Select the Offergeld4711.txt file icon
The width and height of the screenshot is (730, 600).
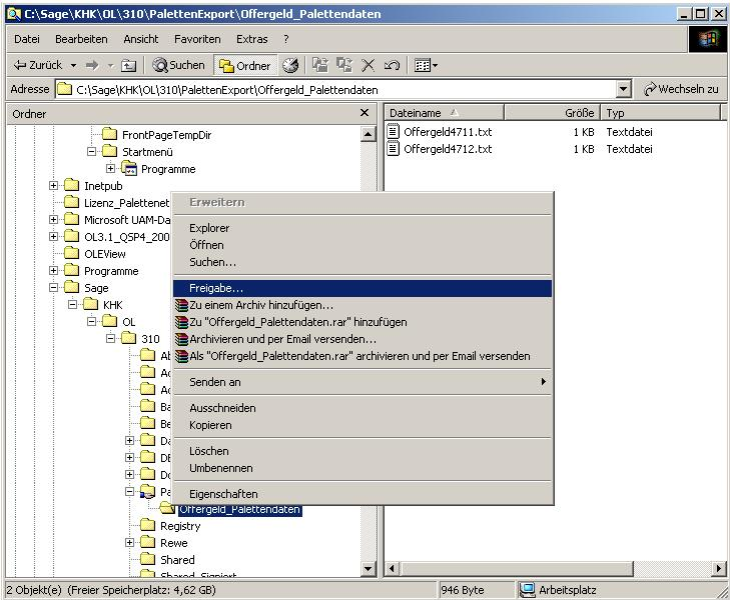point(393,132)
